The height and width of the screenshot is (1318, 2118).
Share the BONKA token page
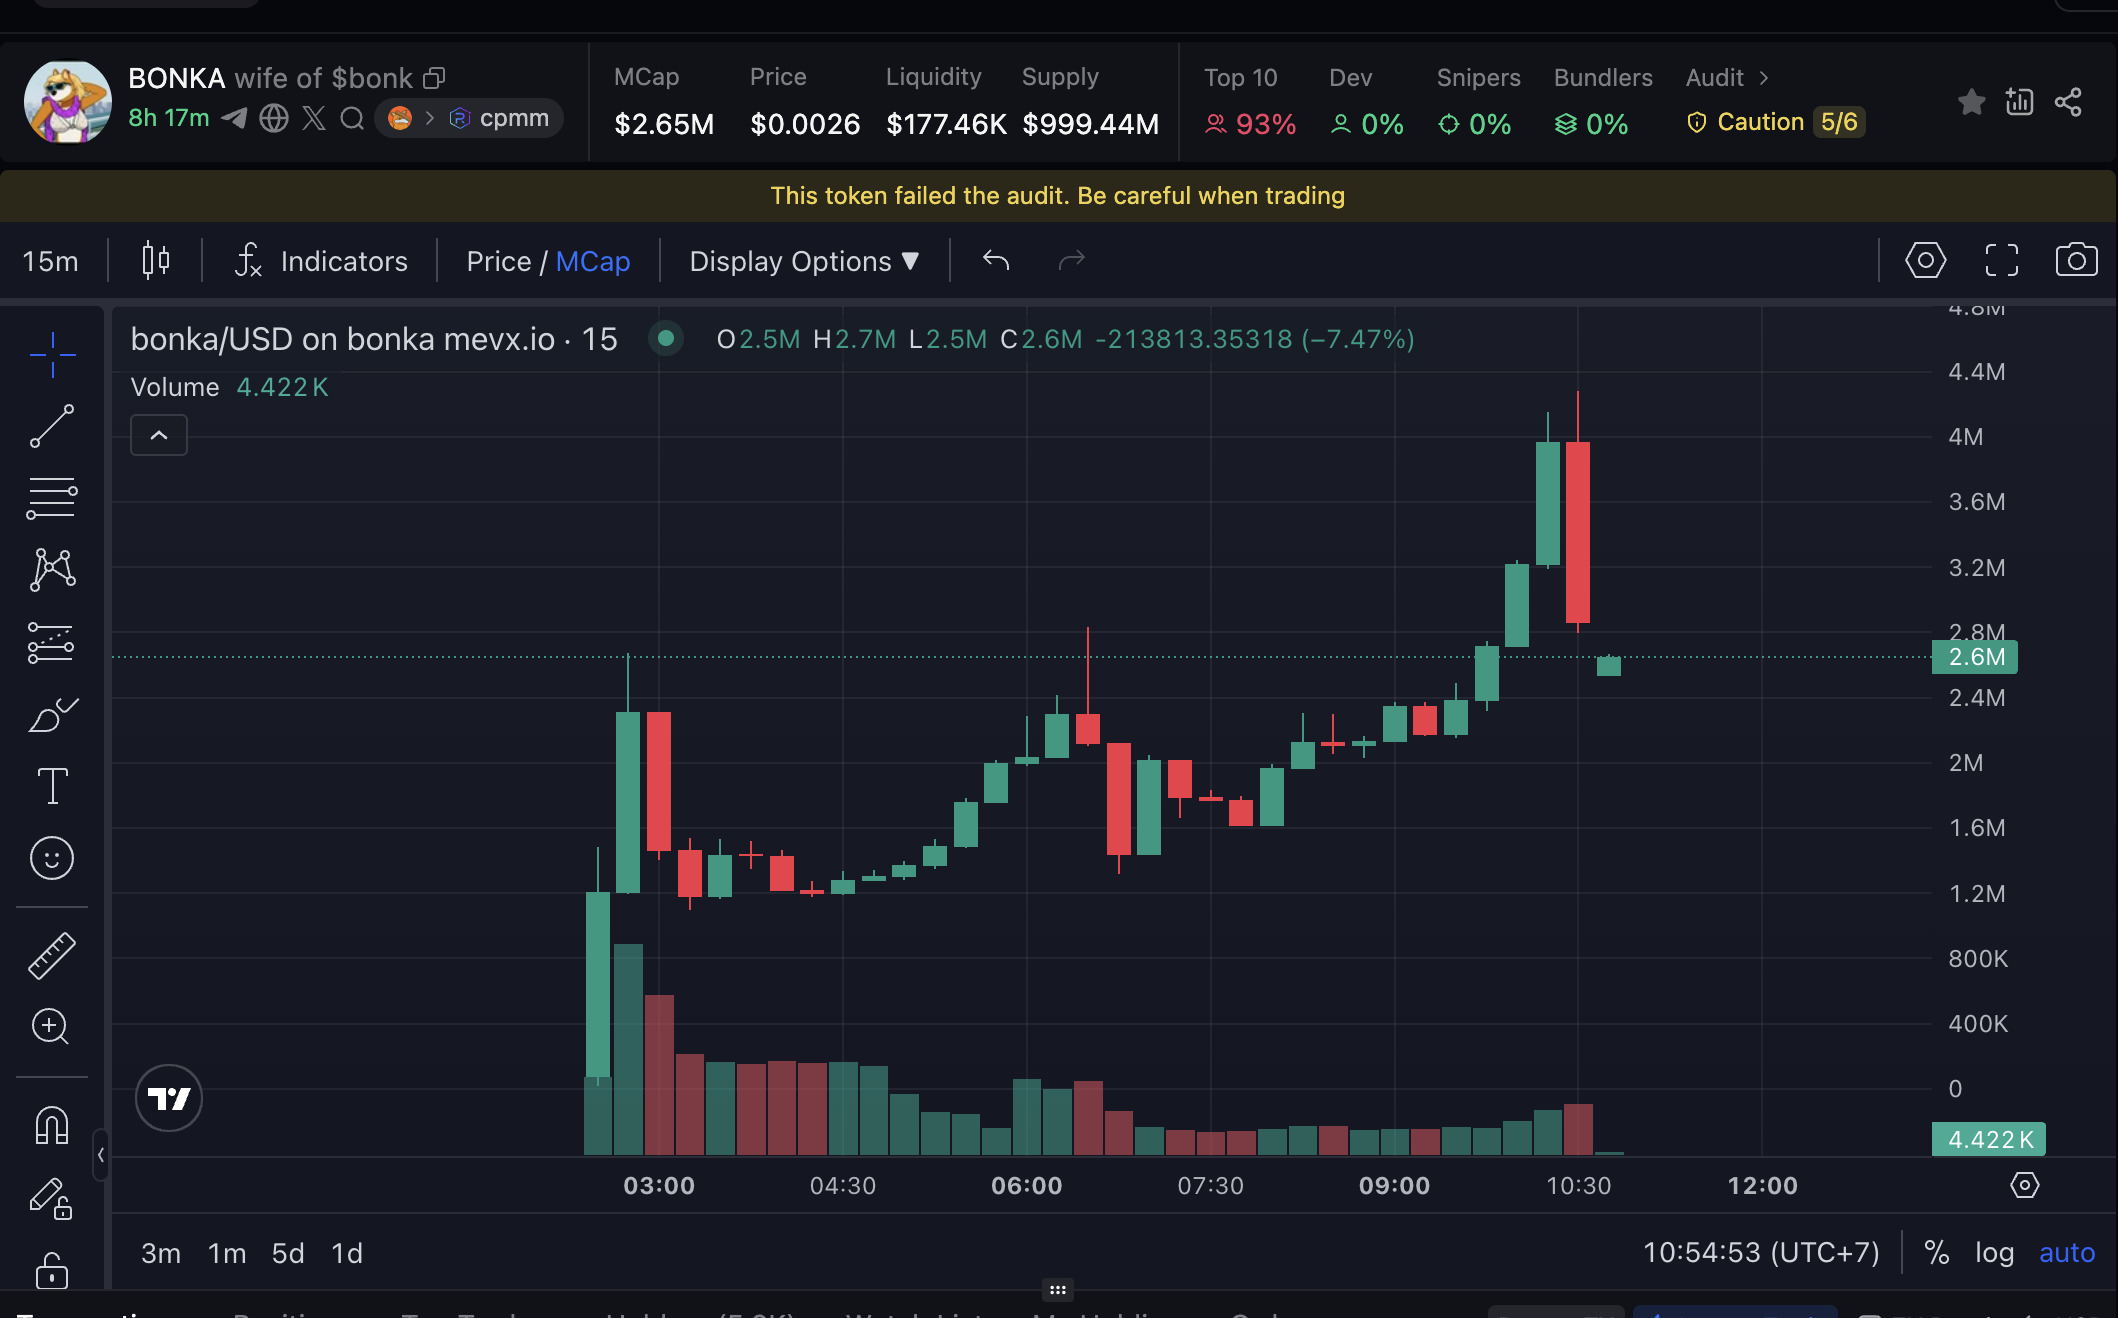click(2068, 101)
